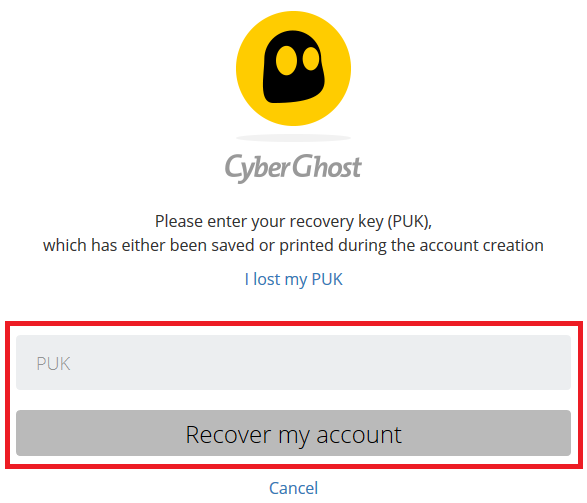Image resolution: width=587 pixels, height=503 pixels.
Task: Click the "Please enter your recovery key" line
Action: click(x=294, y=222)
